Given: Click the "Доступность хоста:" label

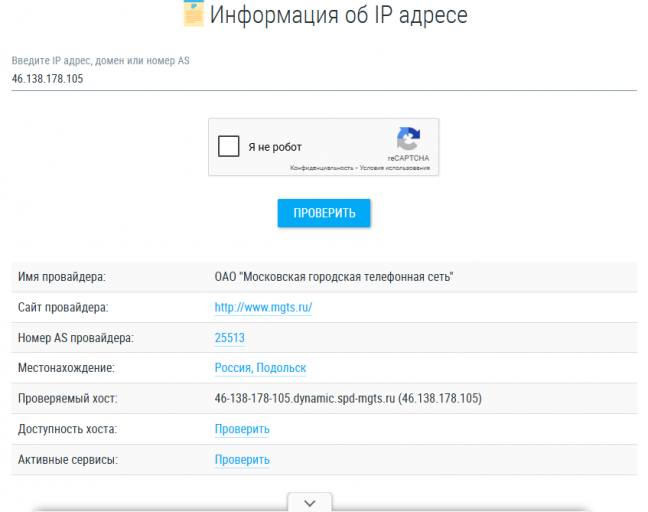Looking at the screenshot, I should [x=67, y=429].
